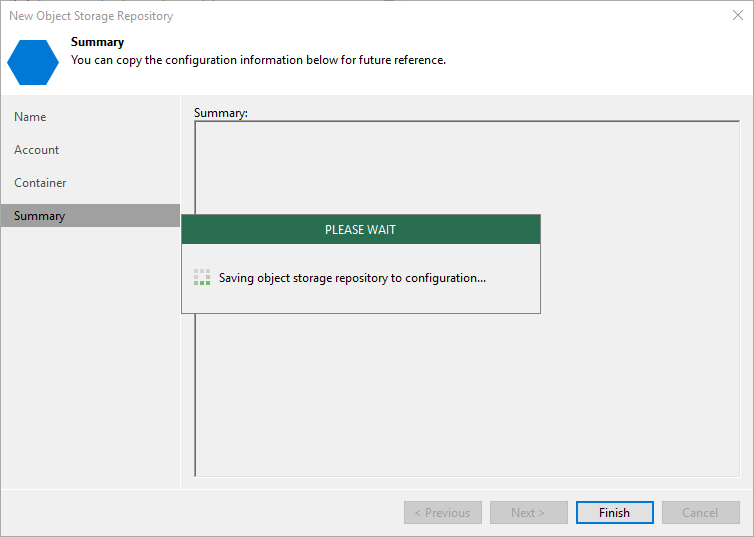The image size is (754, 537).
Task: Click the bold Summary heading at top
Action: click(97, 42)
